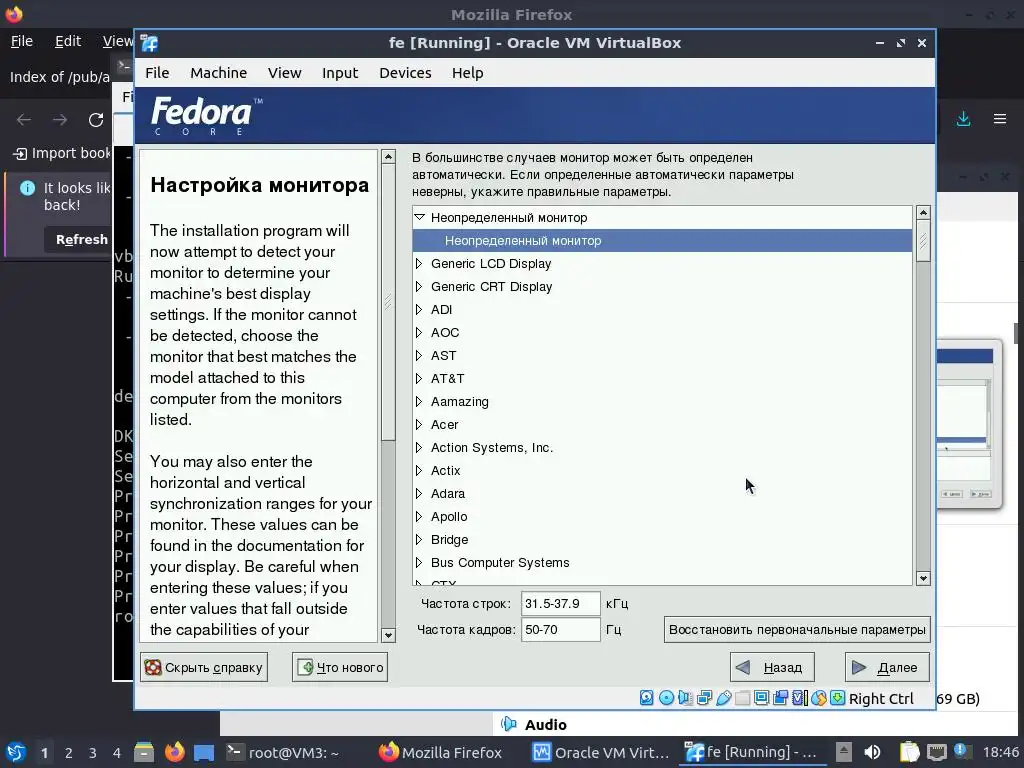Launch file manager from taskbar
This screenshot has height=768, width=1024.
point(144,752)
